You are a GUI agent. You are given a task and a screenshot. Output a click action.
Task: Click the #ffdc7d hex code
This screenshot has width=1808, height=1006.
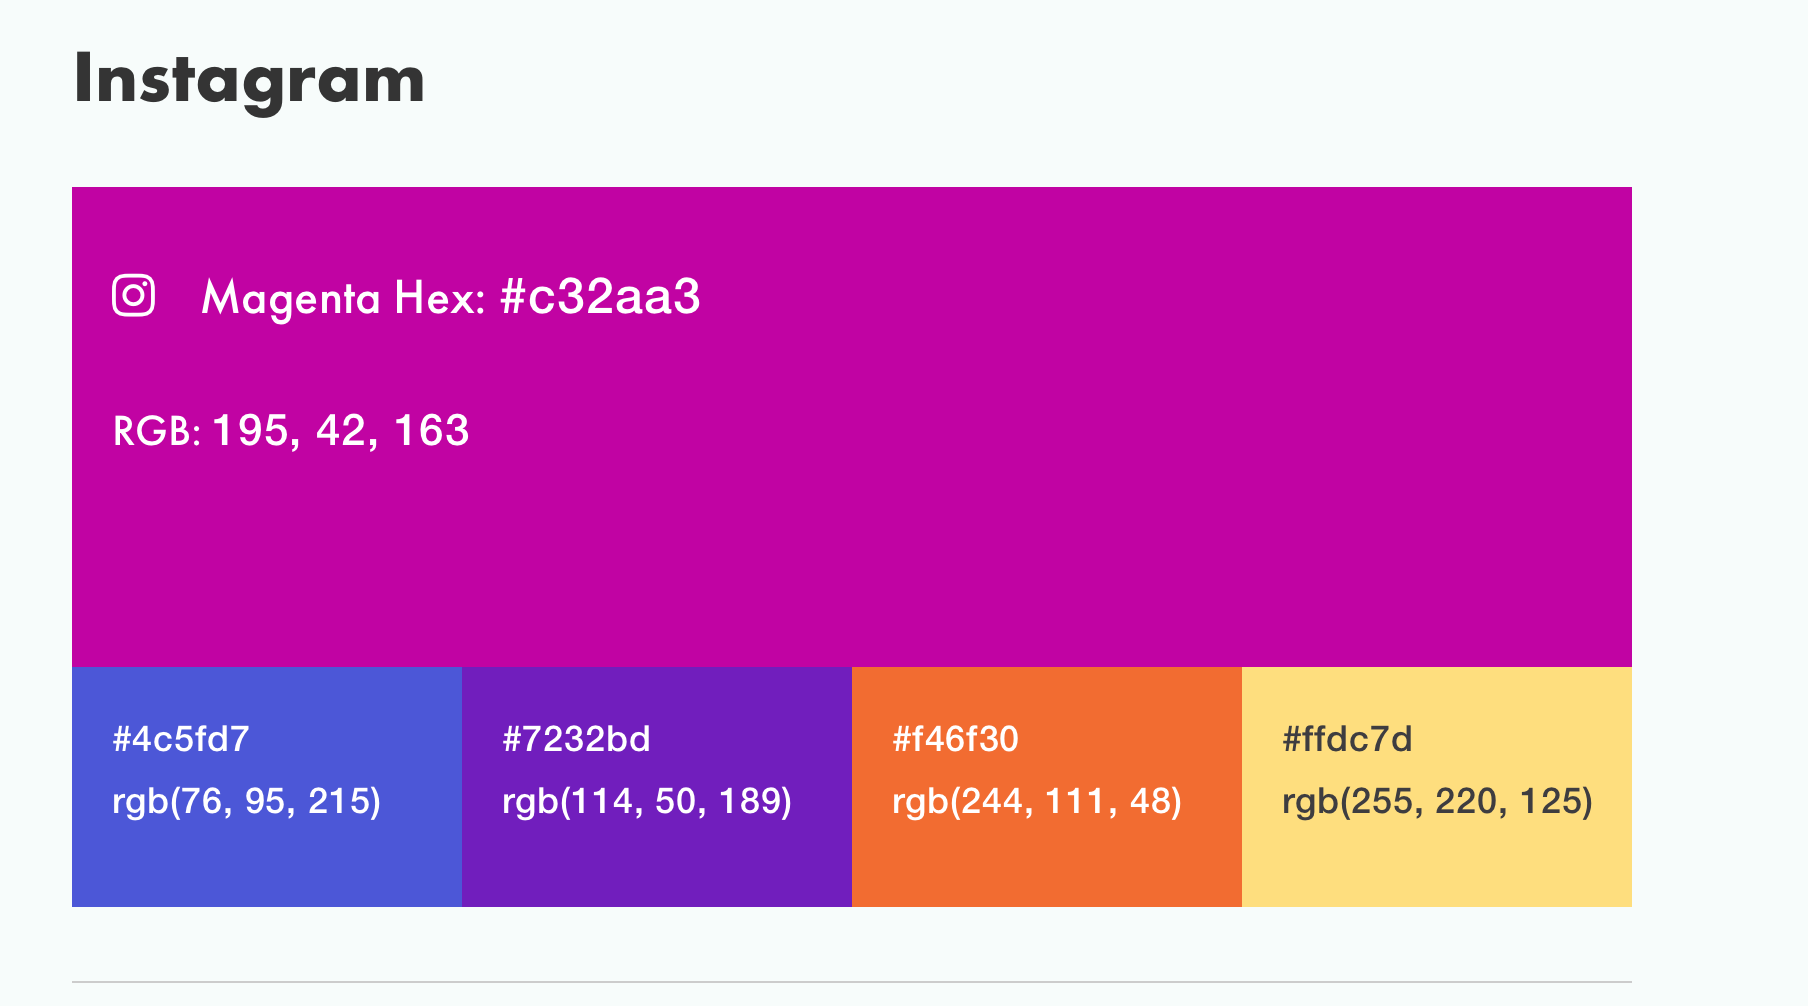point(1347,739)
